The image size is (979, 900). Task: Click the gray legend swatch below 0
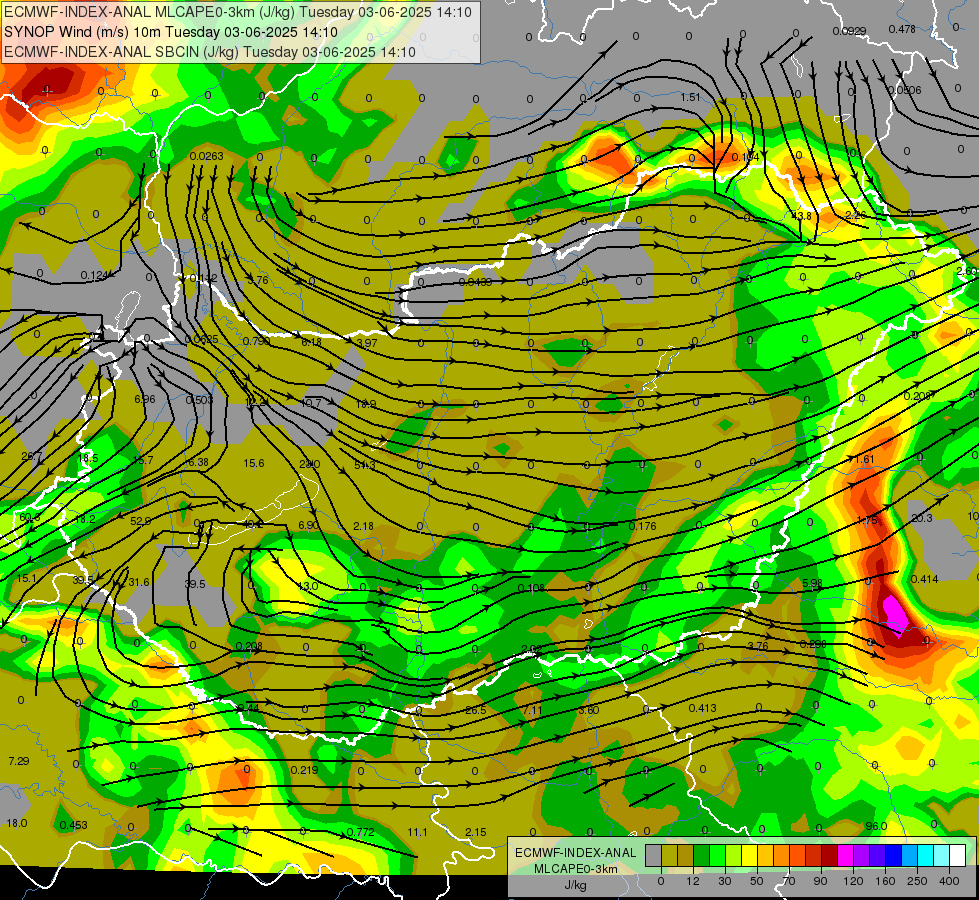653,856
